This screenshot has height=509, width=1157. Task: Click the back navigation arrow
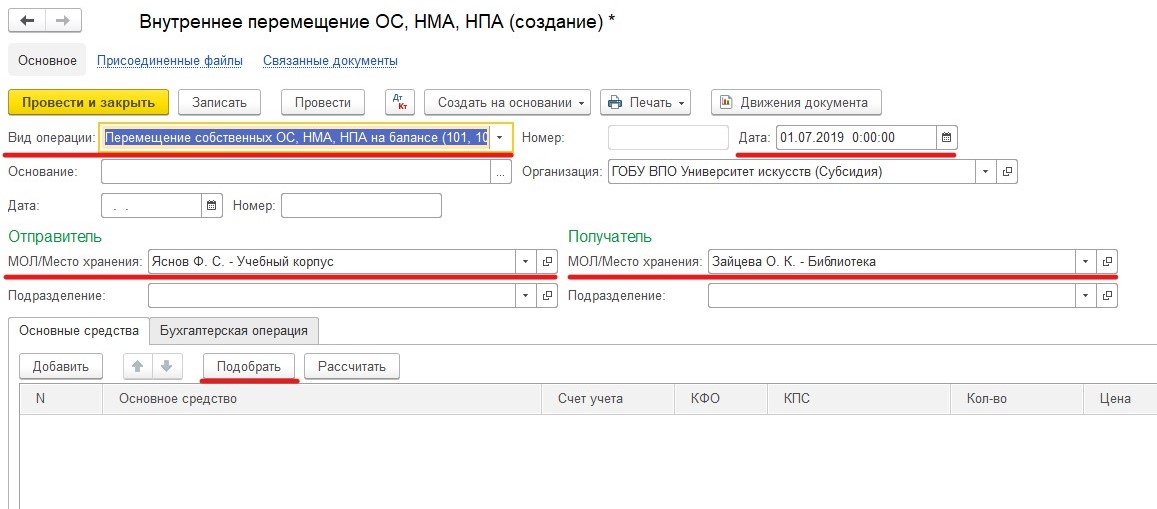point(28,21)
